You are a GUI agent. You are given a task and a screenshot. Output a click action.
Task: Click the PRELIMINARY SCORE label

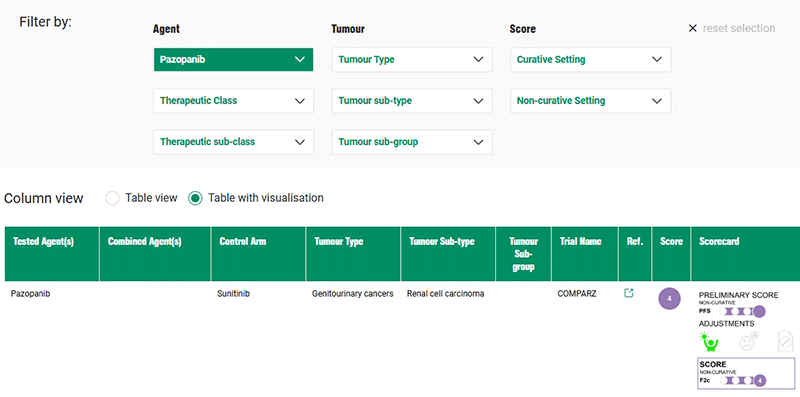[738, 295]
